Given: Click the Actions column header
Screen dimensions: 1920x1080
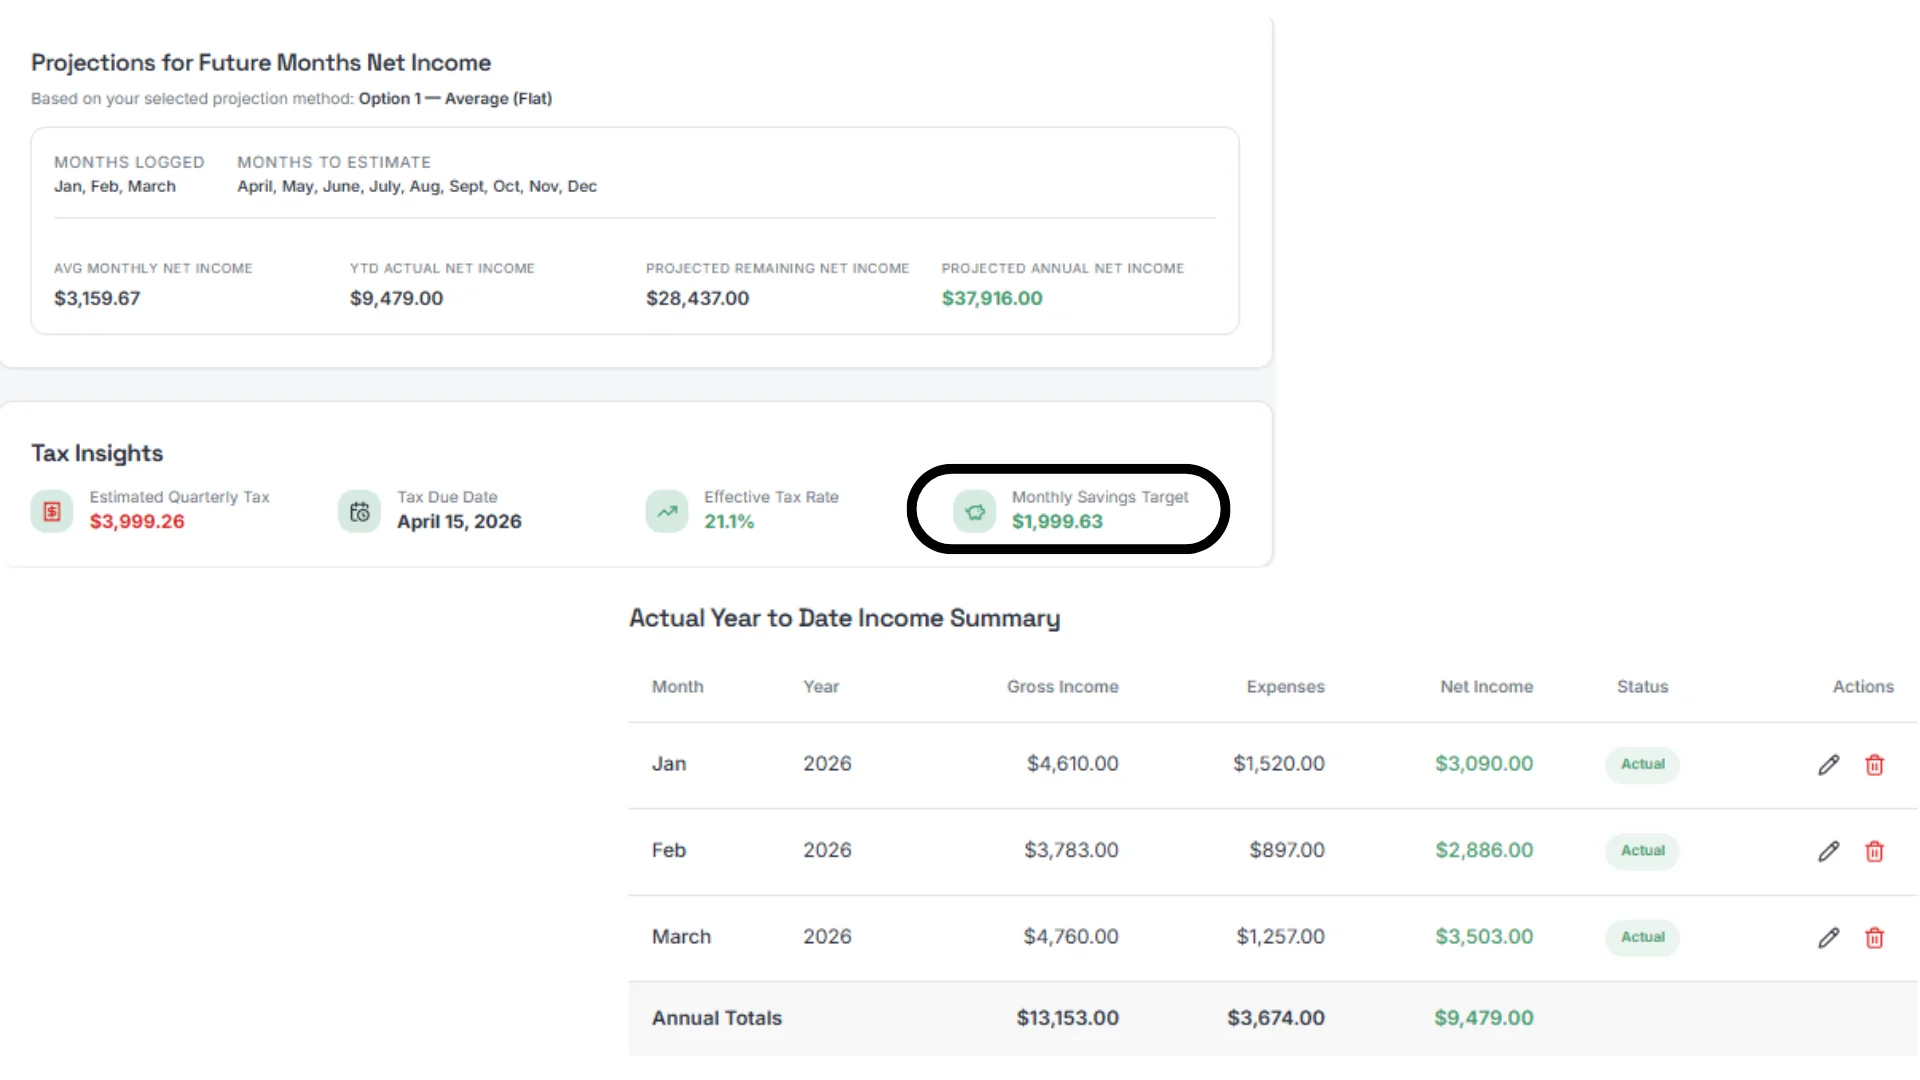Looking at the screenshot, I should pyautogui.click(x=1863, y=687).
